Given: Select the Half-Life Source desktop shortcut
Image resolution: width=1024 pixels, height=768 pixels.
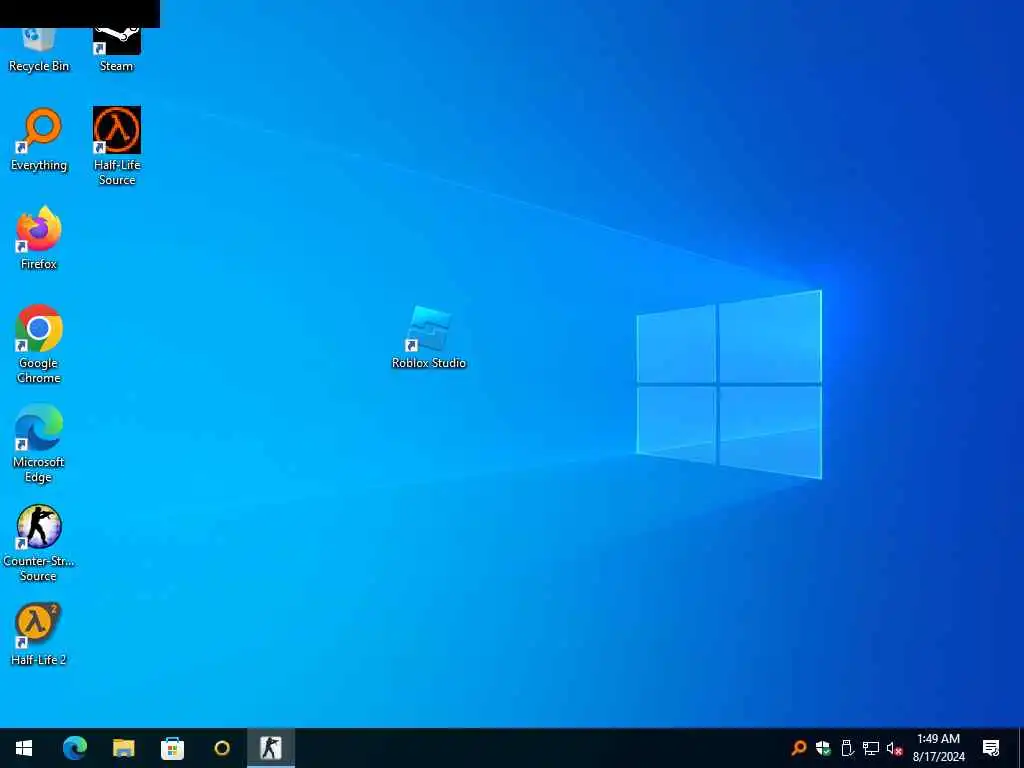Looking at the screenshot, I should 117,146.
